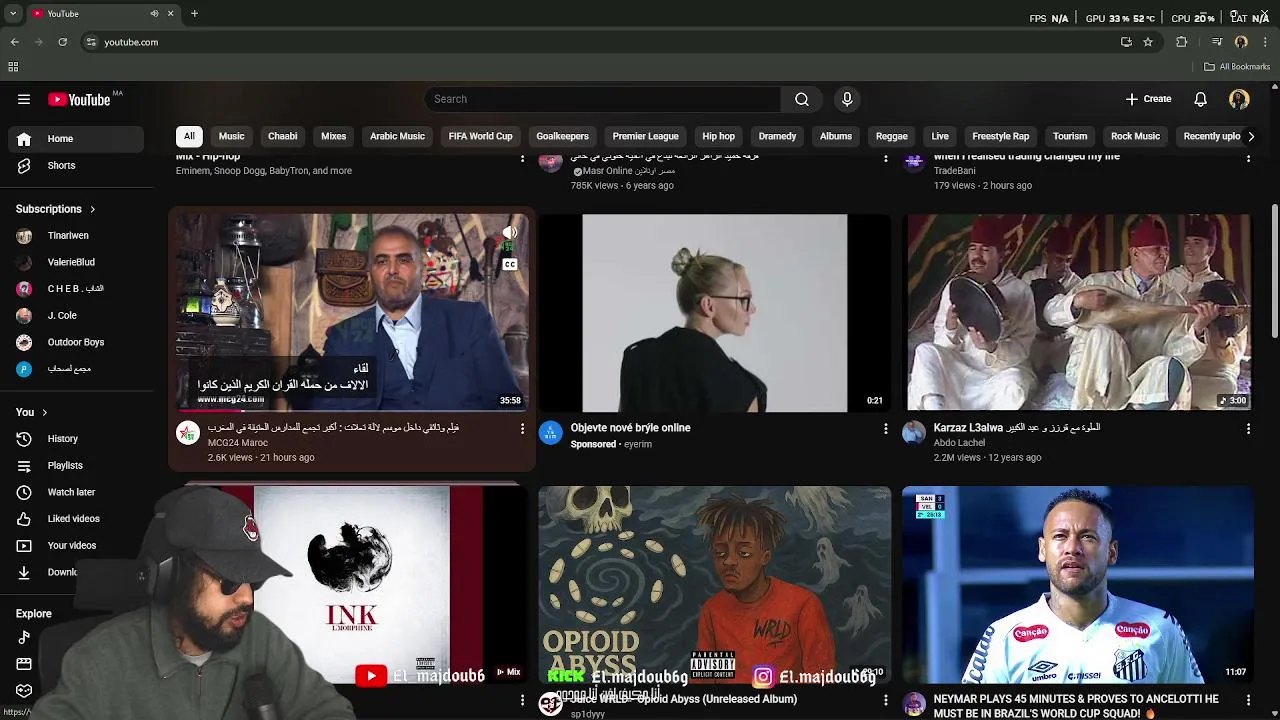Click the YouTube logo
This screenshot has height=720, width=1280.
[x=79, y=99]
